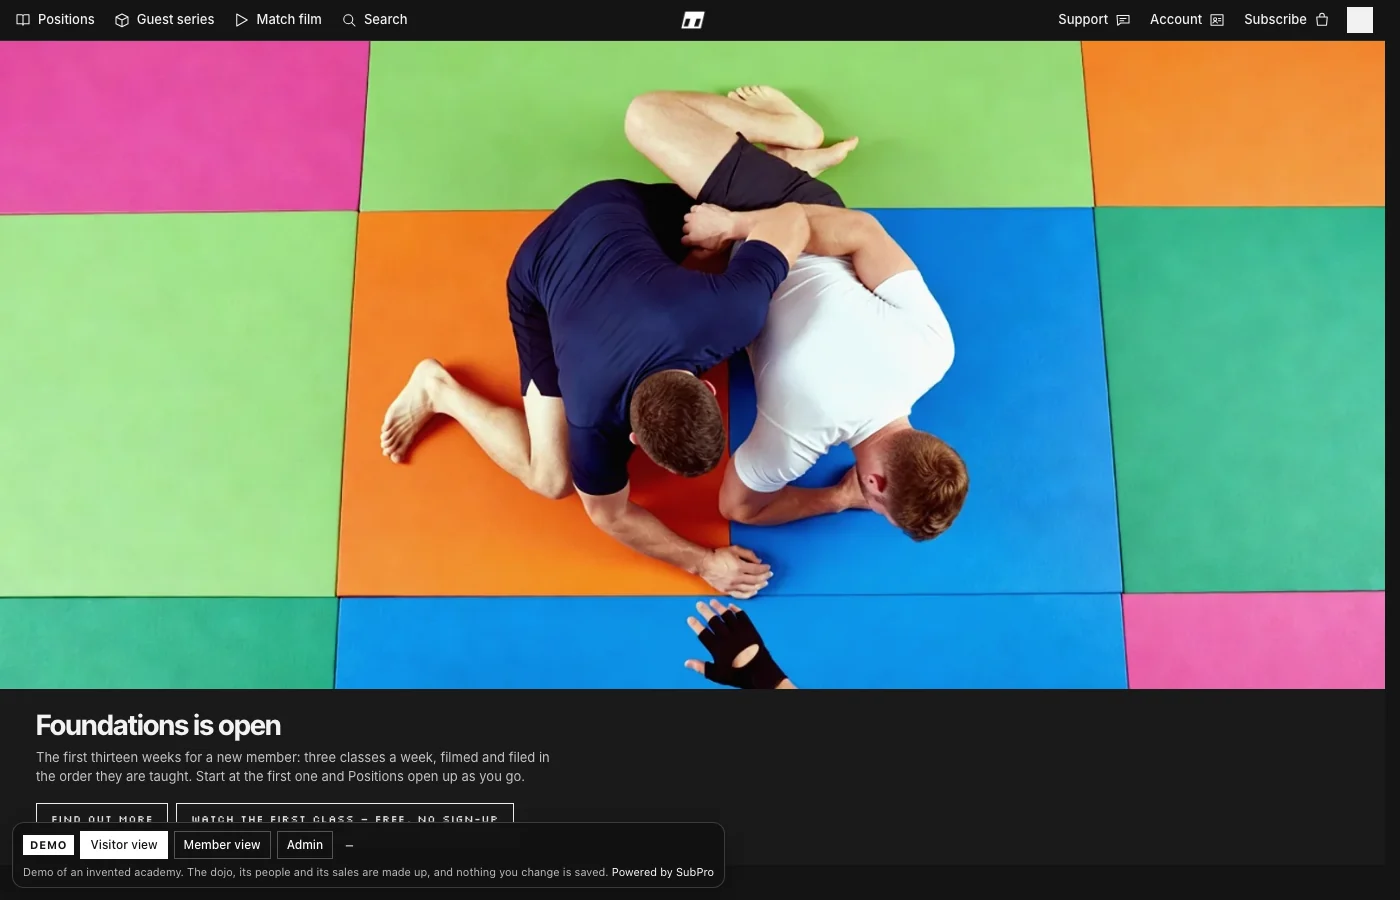Screen dimensions: 1400x900
Task: Click the Guest series cube icon
Action: tap(122, 20)
